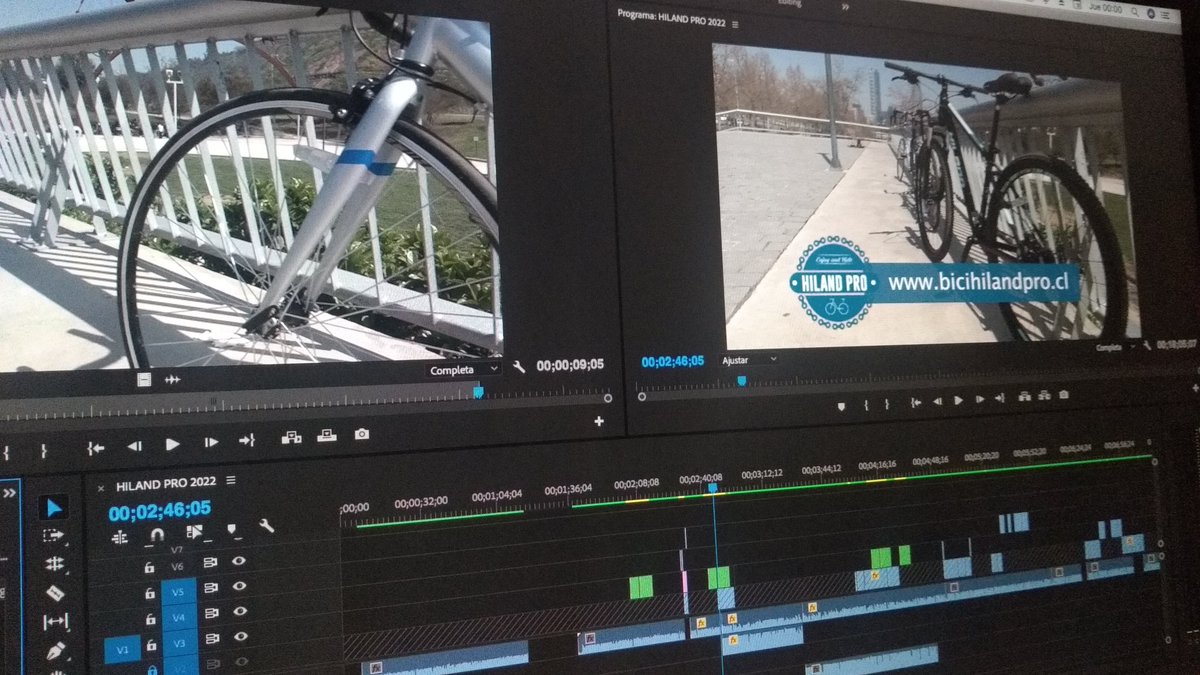Hide track V5 with eye icon
Screen dimensions: 1200x675
coord(239,586)
